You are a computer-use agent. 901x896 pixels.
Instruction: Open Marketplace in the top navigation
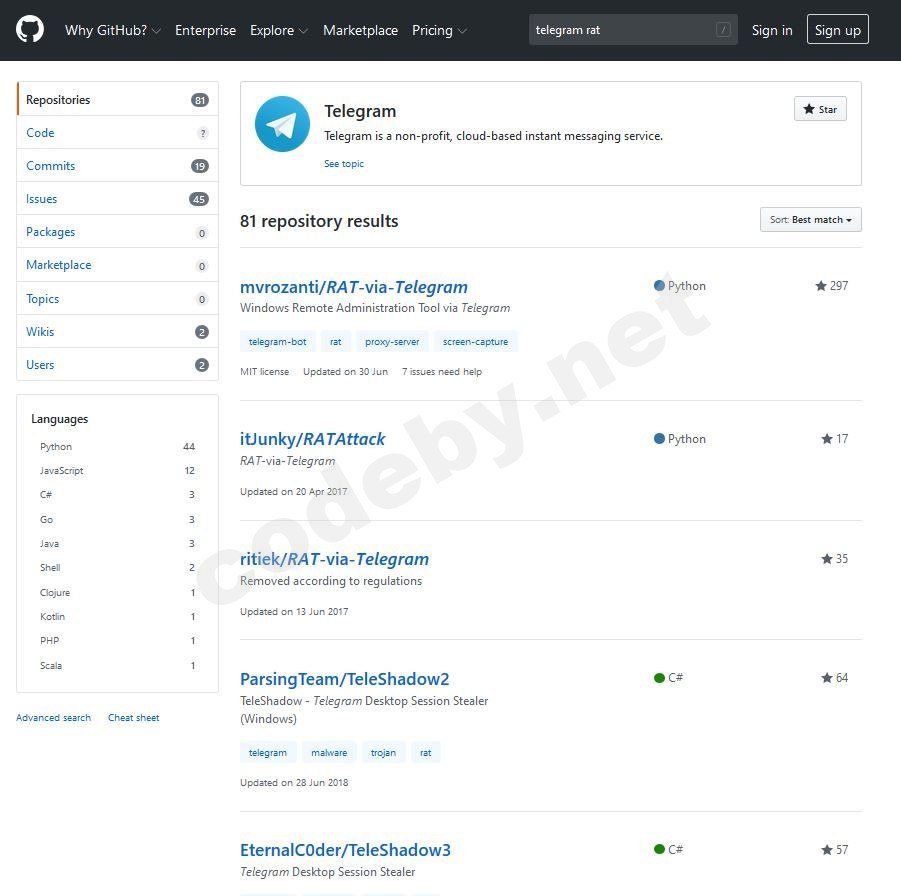(360, 30)
